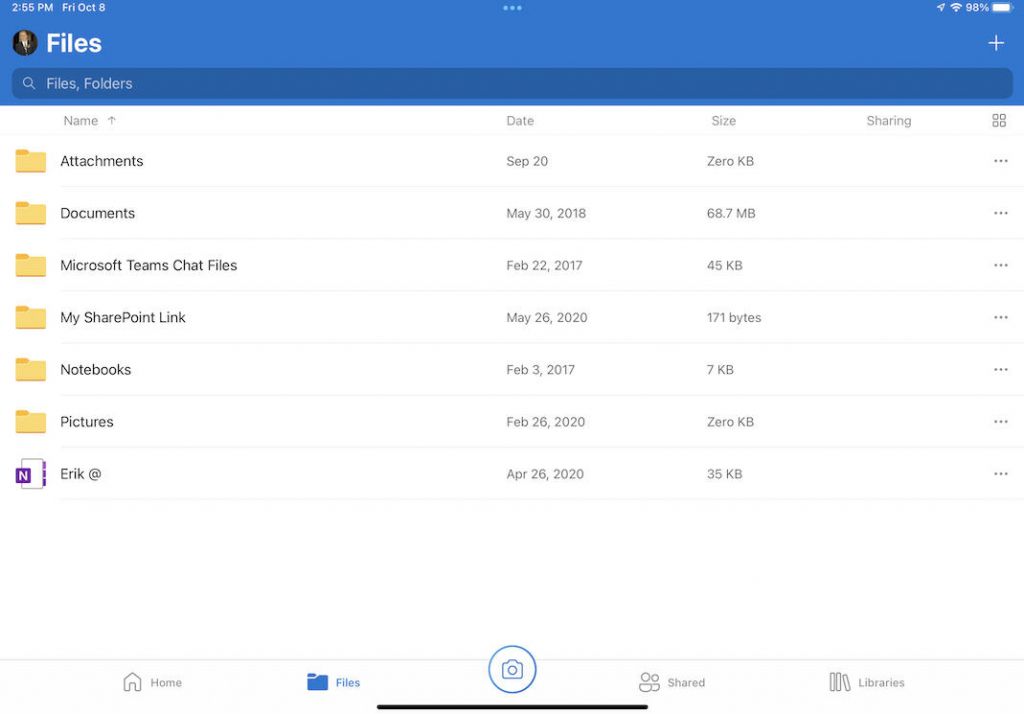Switch to grid view layout

pos(999,120)
